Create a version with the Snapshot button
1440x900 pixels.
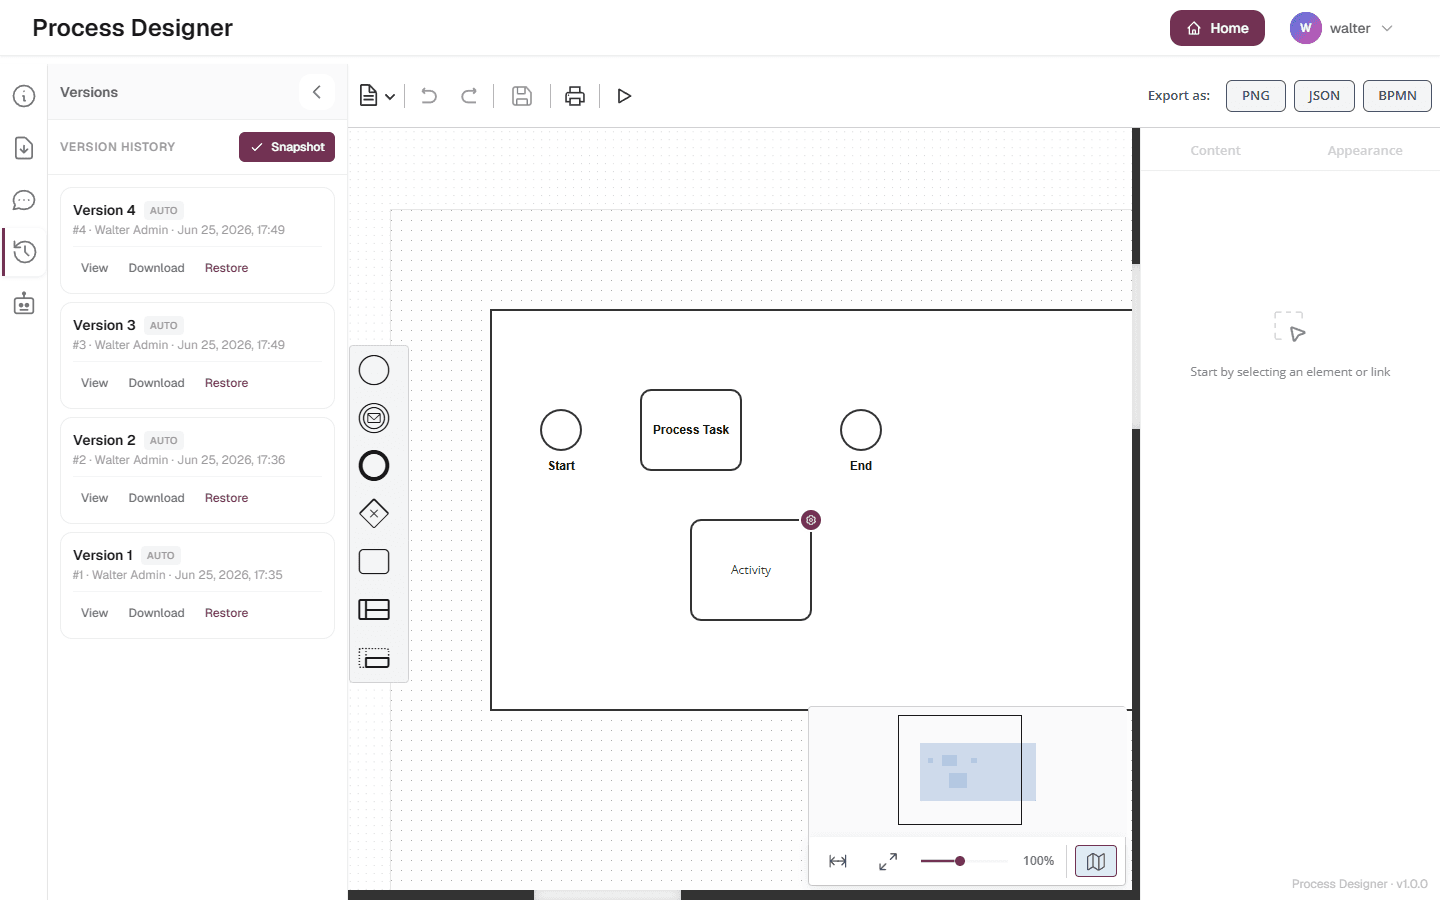(287, 147)
